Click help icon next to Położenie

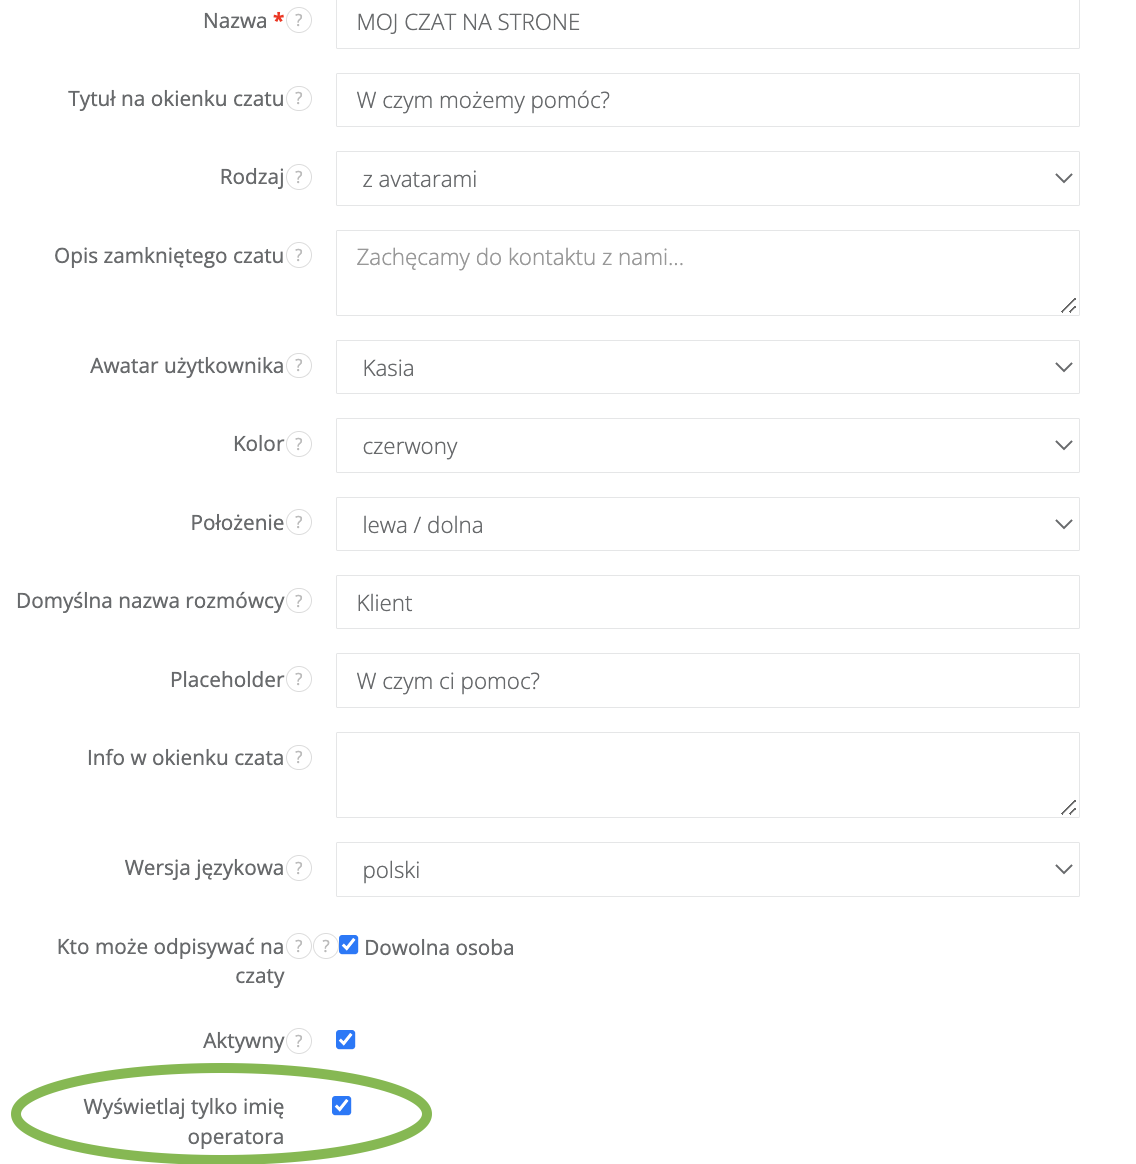298,522
